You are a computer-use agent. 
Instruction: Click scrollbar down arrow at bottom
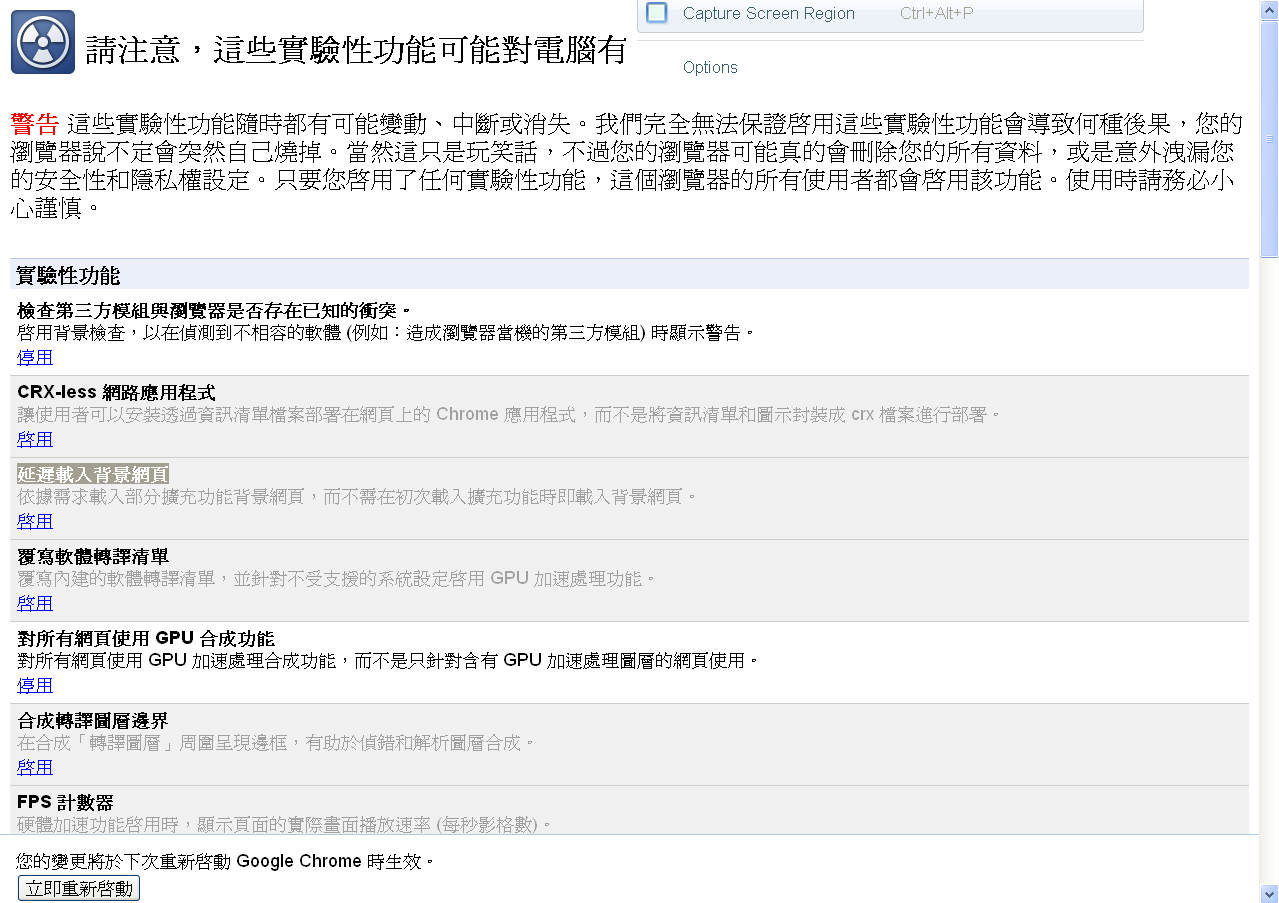(x=1269, y=893)
